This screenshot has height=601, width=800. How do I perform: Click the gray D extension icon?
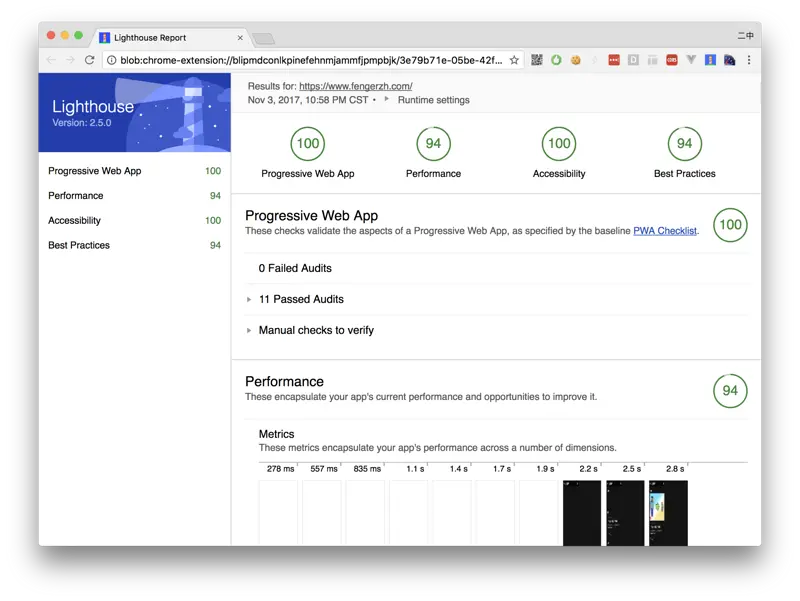[x=633, y=60]
